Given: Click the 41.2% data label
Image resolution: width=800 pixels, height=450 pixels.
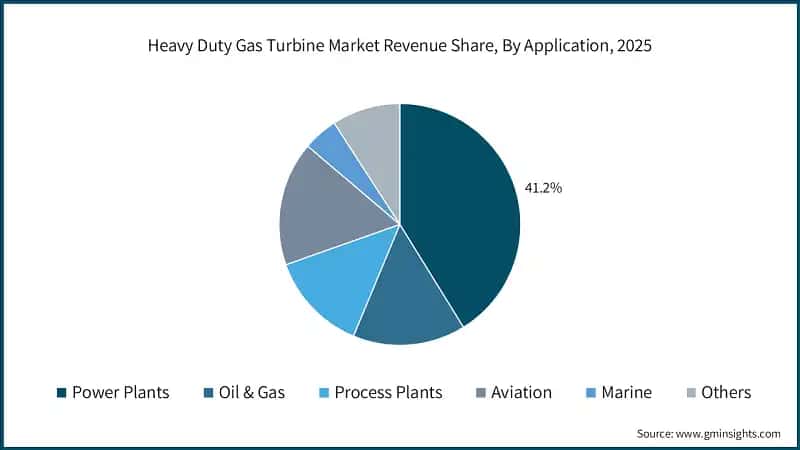Looking at the screenshot, I should (543, 188).
